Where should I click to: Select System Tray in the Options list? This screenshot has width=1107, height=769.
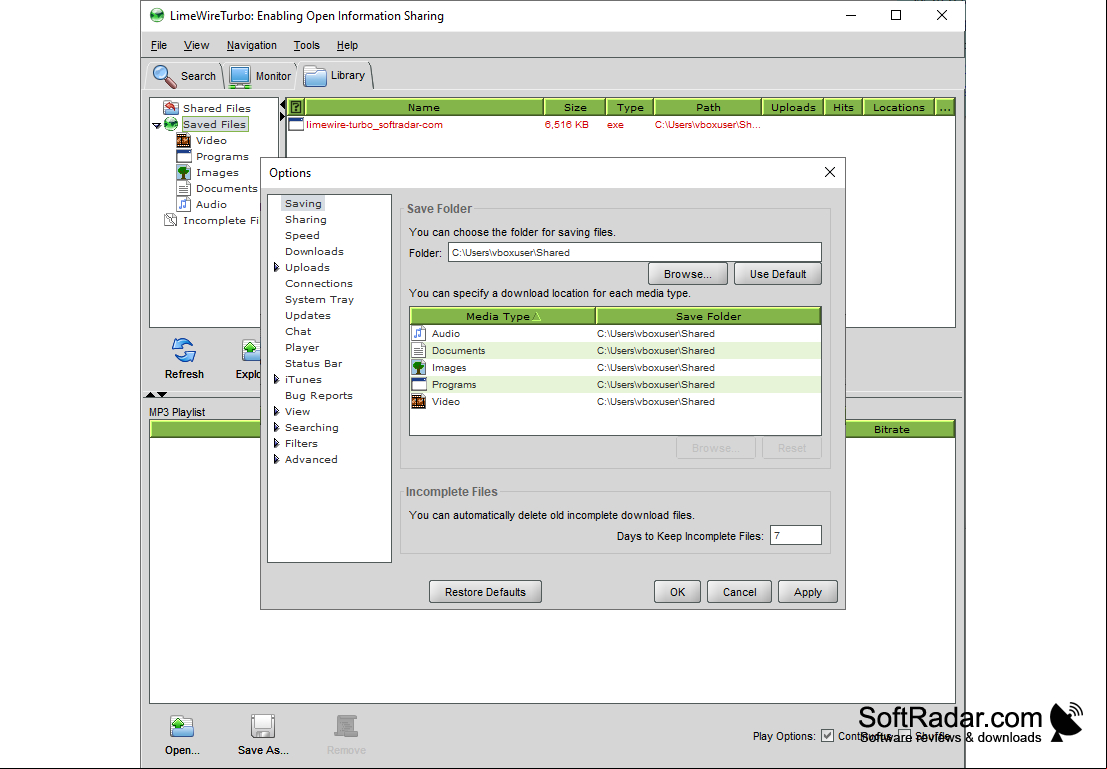[319, 299]
